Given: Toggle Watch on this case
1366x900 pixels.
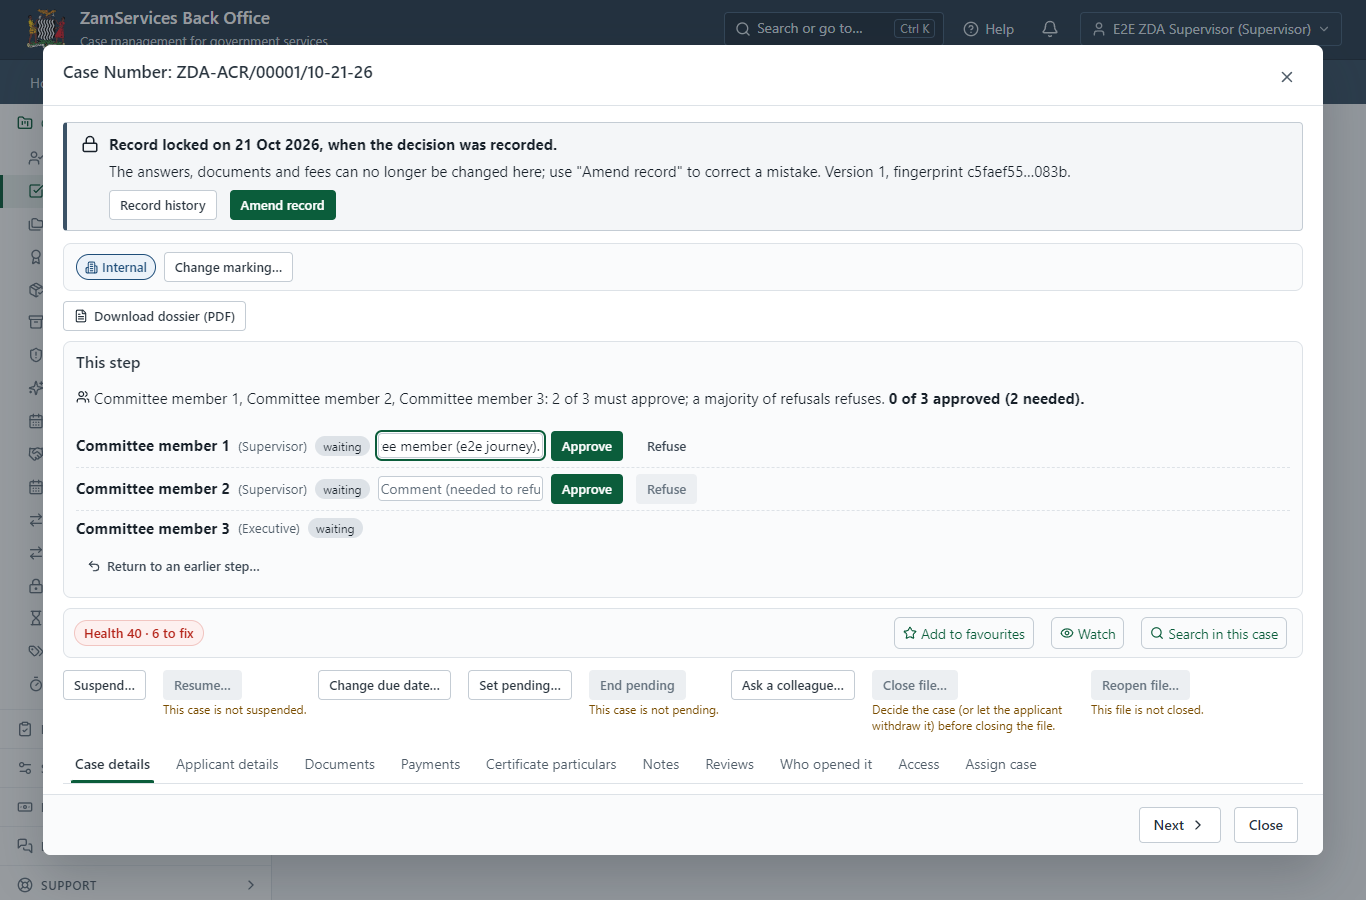Looking at the screenshot, I should coord(1087,634).
